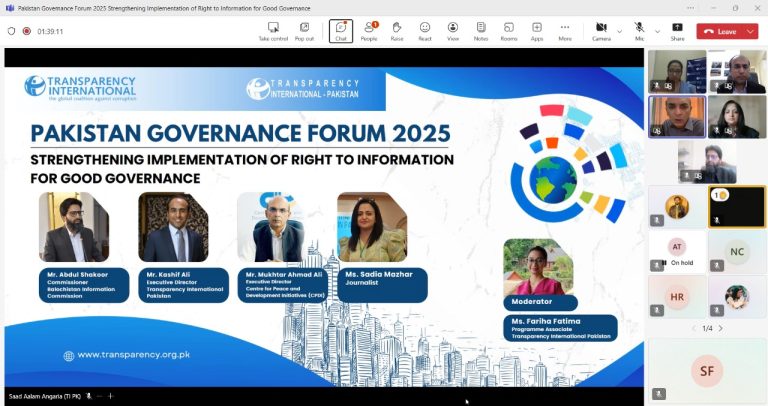This screenshot has height=406, width=768.
Task: Click Take control button
Action: coord(273,30)
